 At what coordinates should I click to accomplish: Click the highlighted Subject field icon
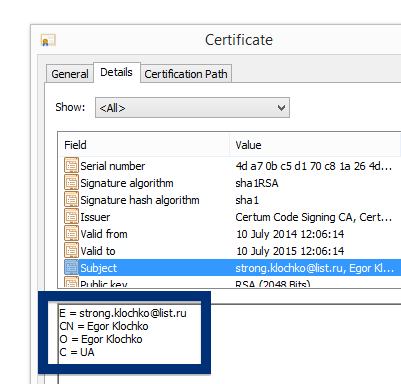pos(71,268)
